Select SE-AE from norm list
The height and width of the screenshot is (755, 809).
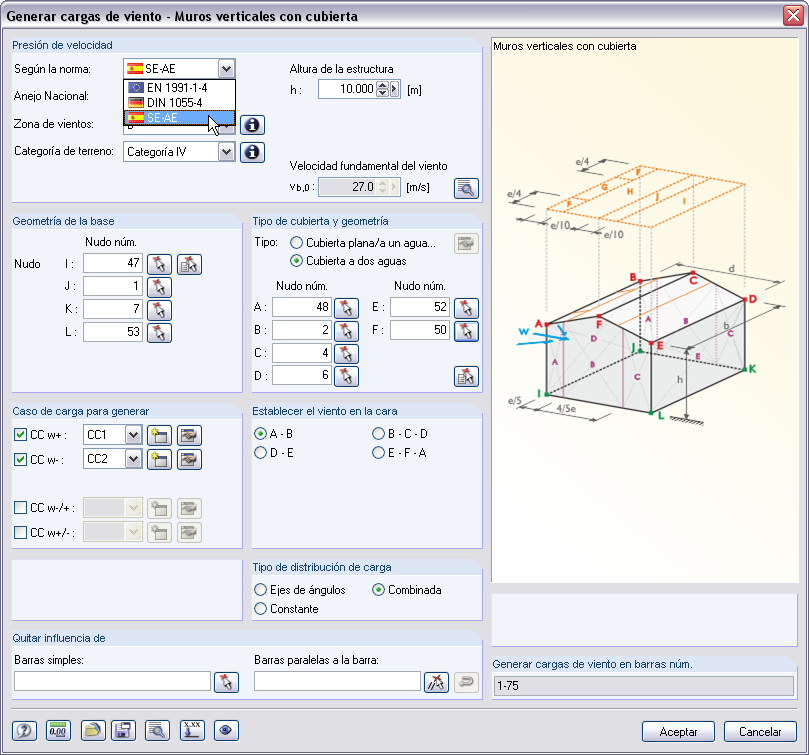pos(179,118)
